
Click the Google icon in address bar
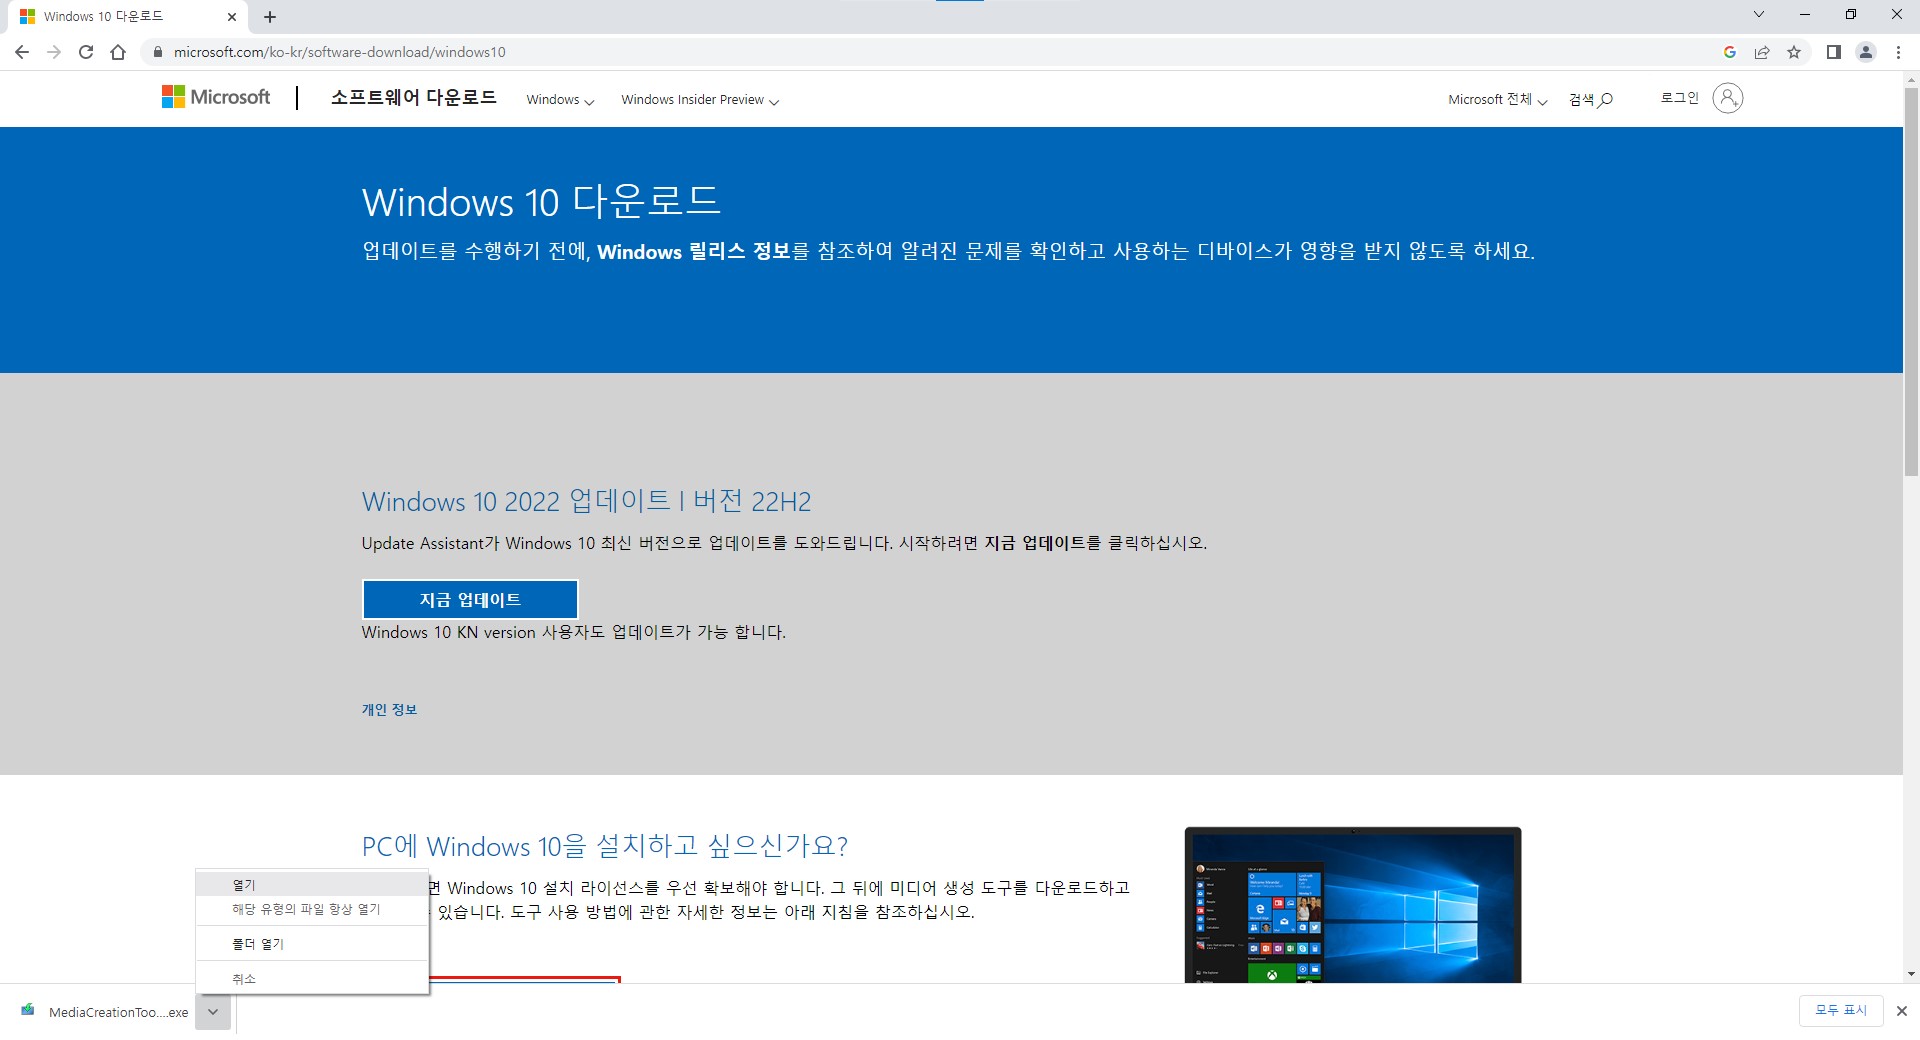1730,52
